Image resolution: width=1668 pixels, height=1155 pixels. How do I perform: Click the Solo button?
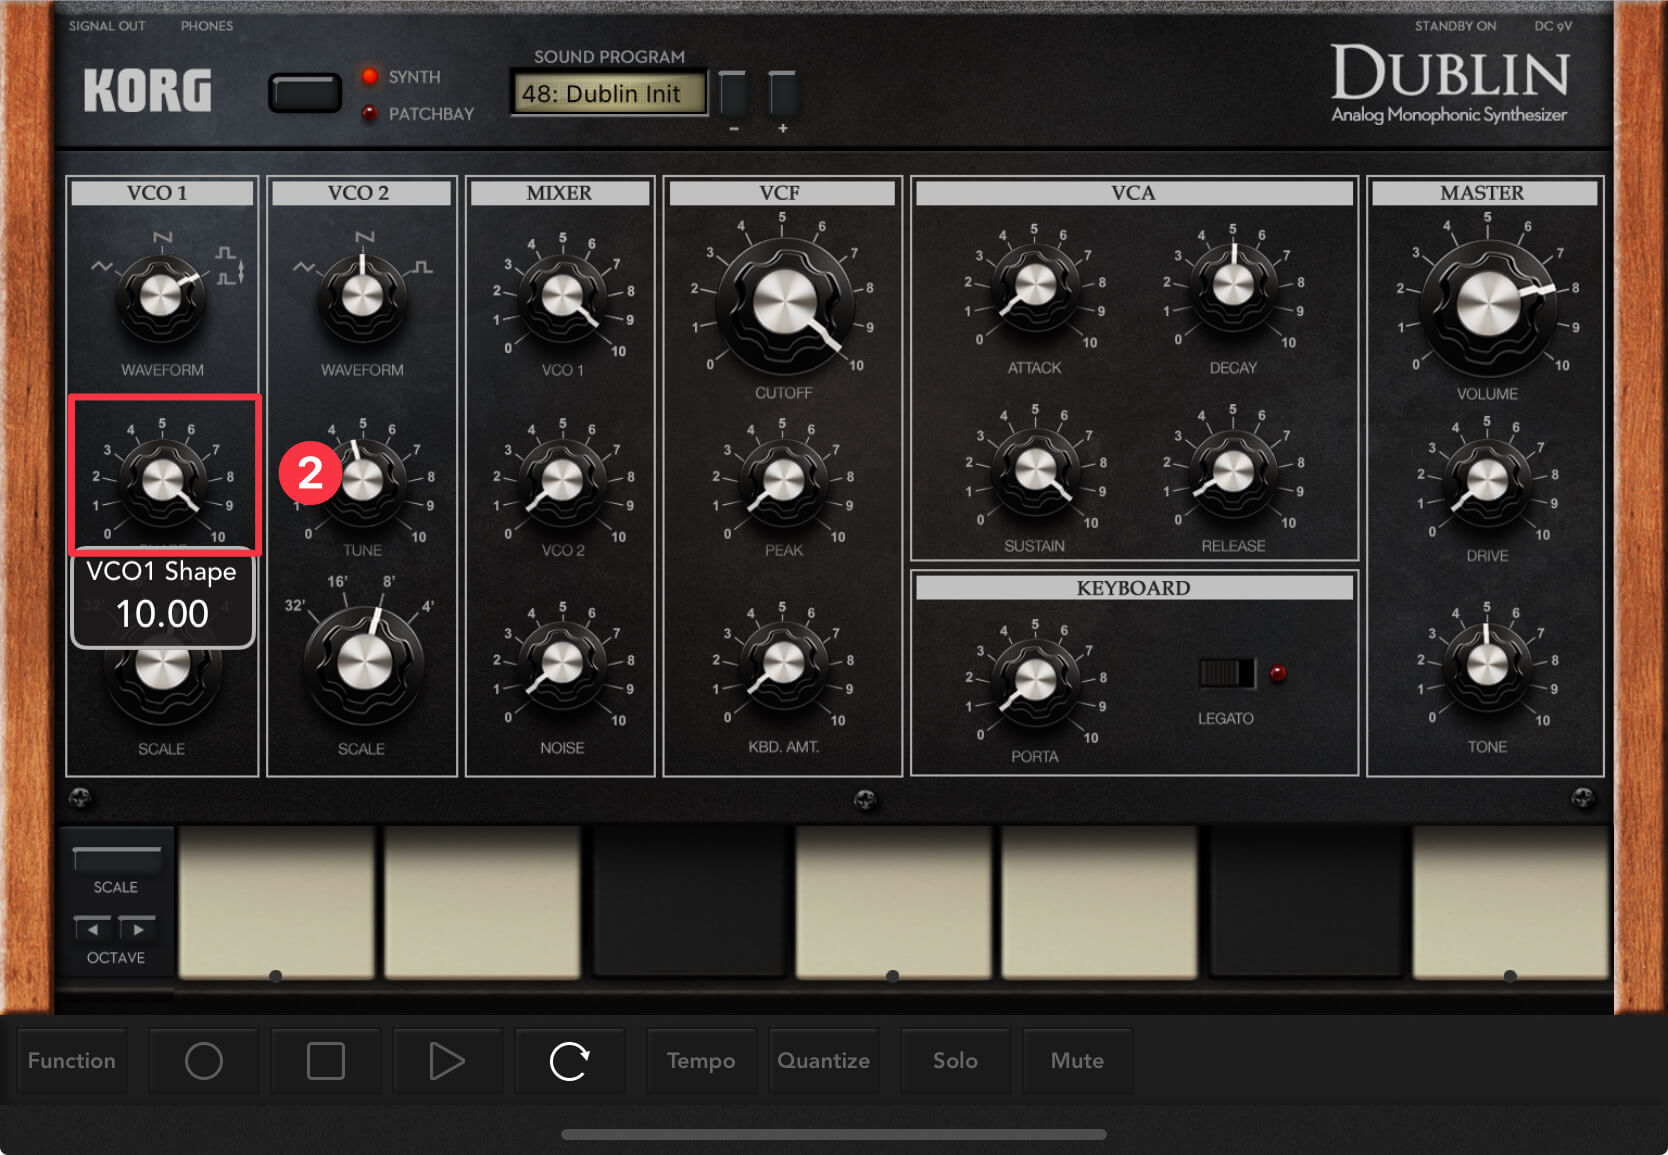(955, 1061)
